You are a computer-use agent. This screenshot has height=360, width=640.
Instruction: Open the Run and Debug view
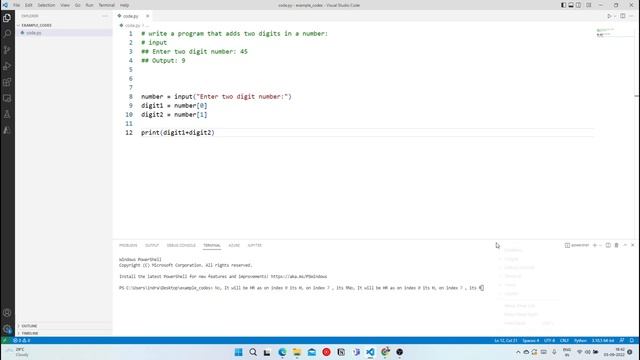pyautogui.click(x=7, y=66)
